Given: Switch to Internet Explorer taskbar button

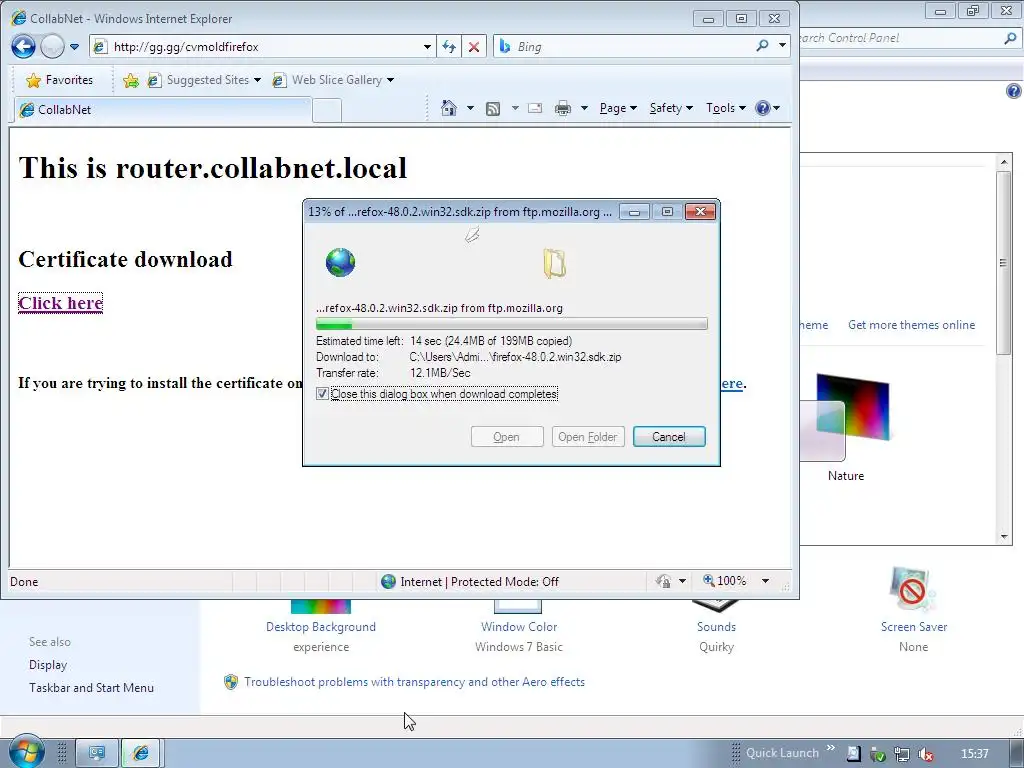Looking at the screenshot, I should point(140,753).
